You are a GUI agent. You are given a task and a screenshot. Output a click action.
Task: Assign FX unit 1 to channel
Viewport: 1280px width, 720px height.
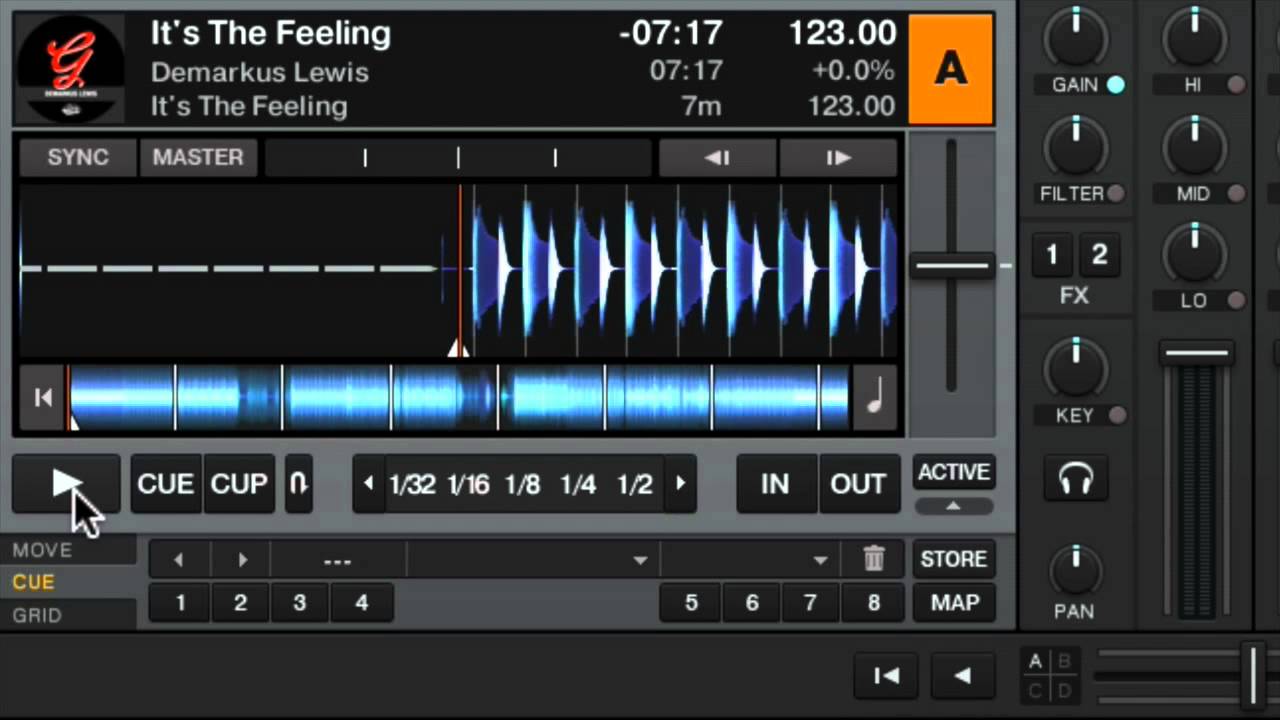(x=1052, y=256)
